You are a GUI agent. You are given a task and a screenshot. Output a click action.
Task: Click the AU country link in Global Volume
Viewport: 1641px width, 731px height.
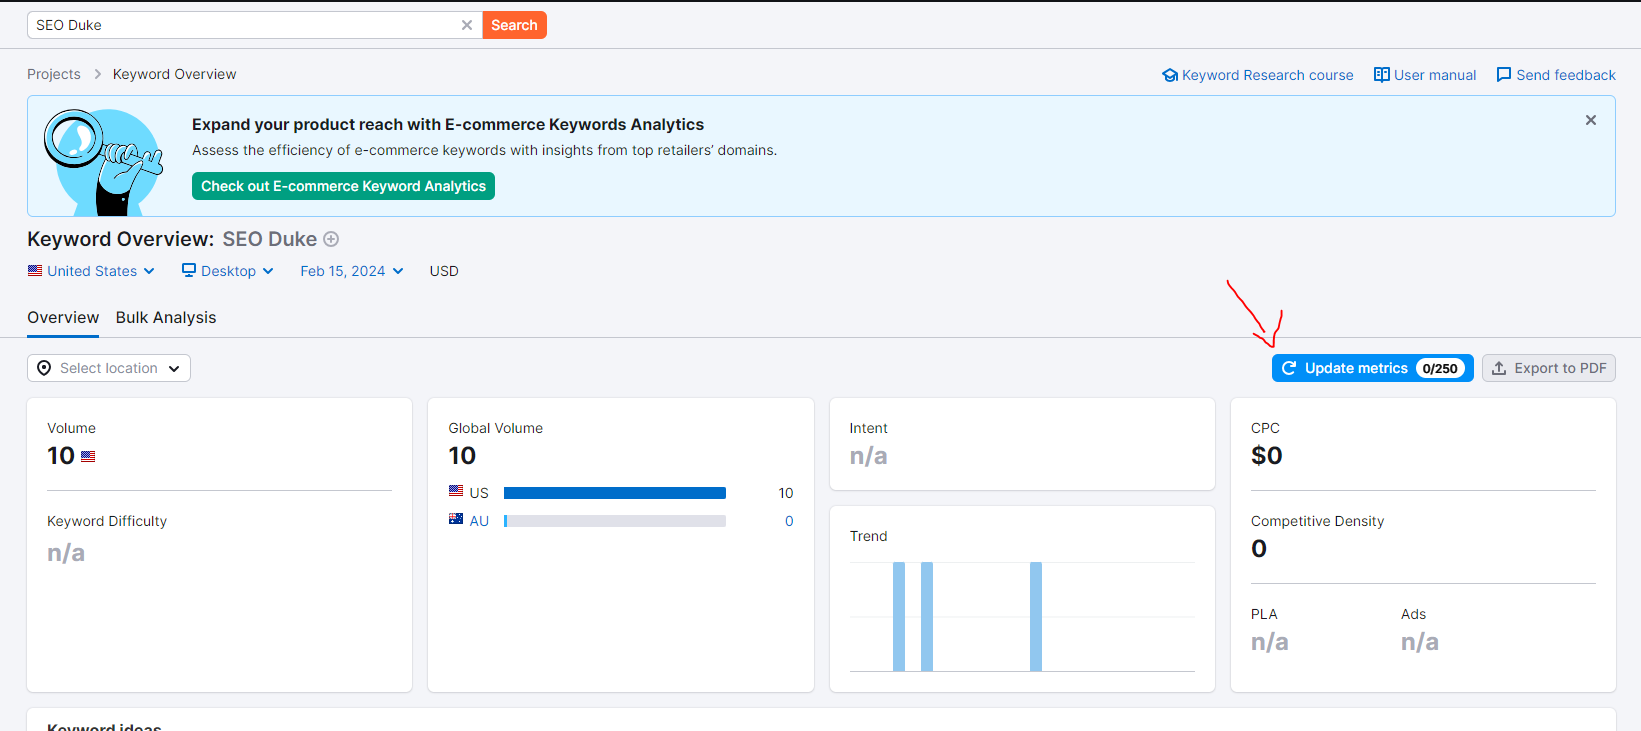click(479, 521)
